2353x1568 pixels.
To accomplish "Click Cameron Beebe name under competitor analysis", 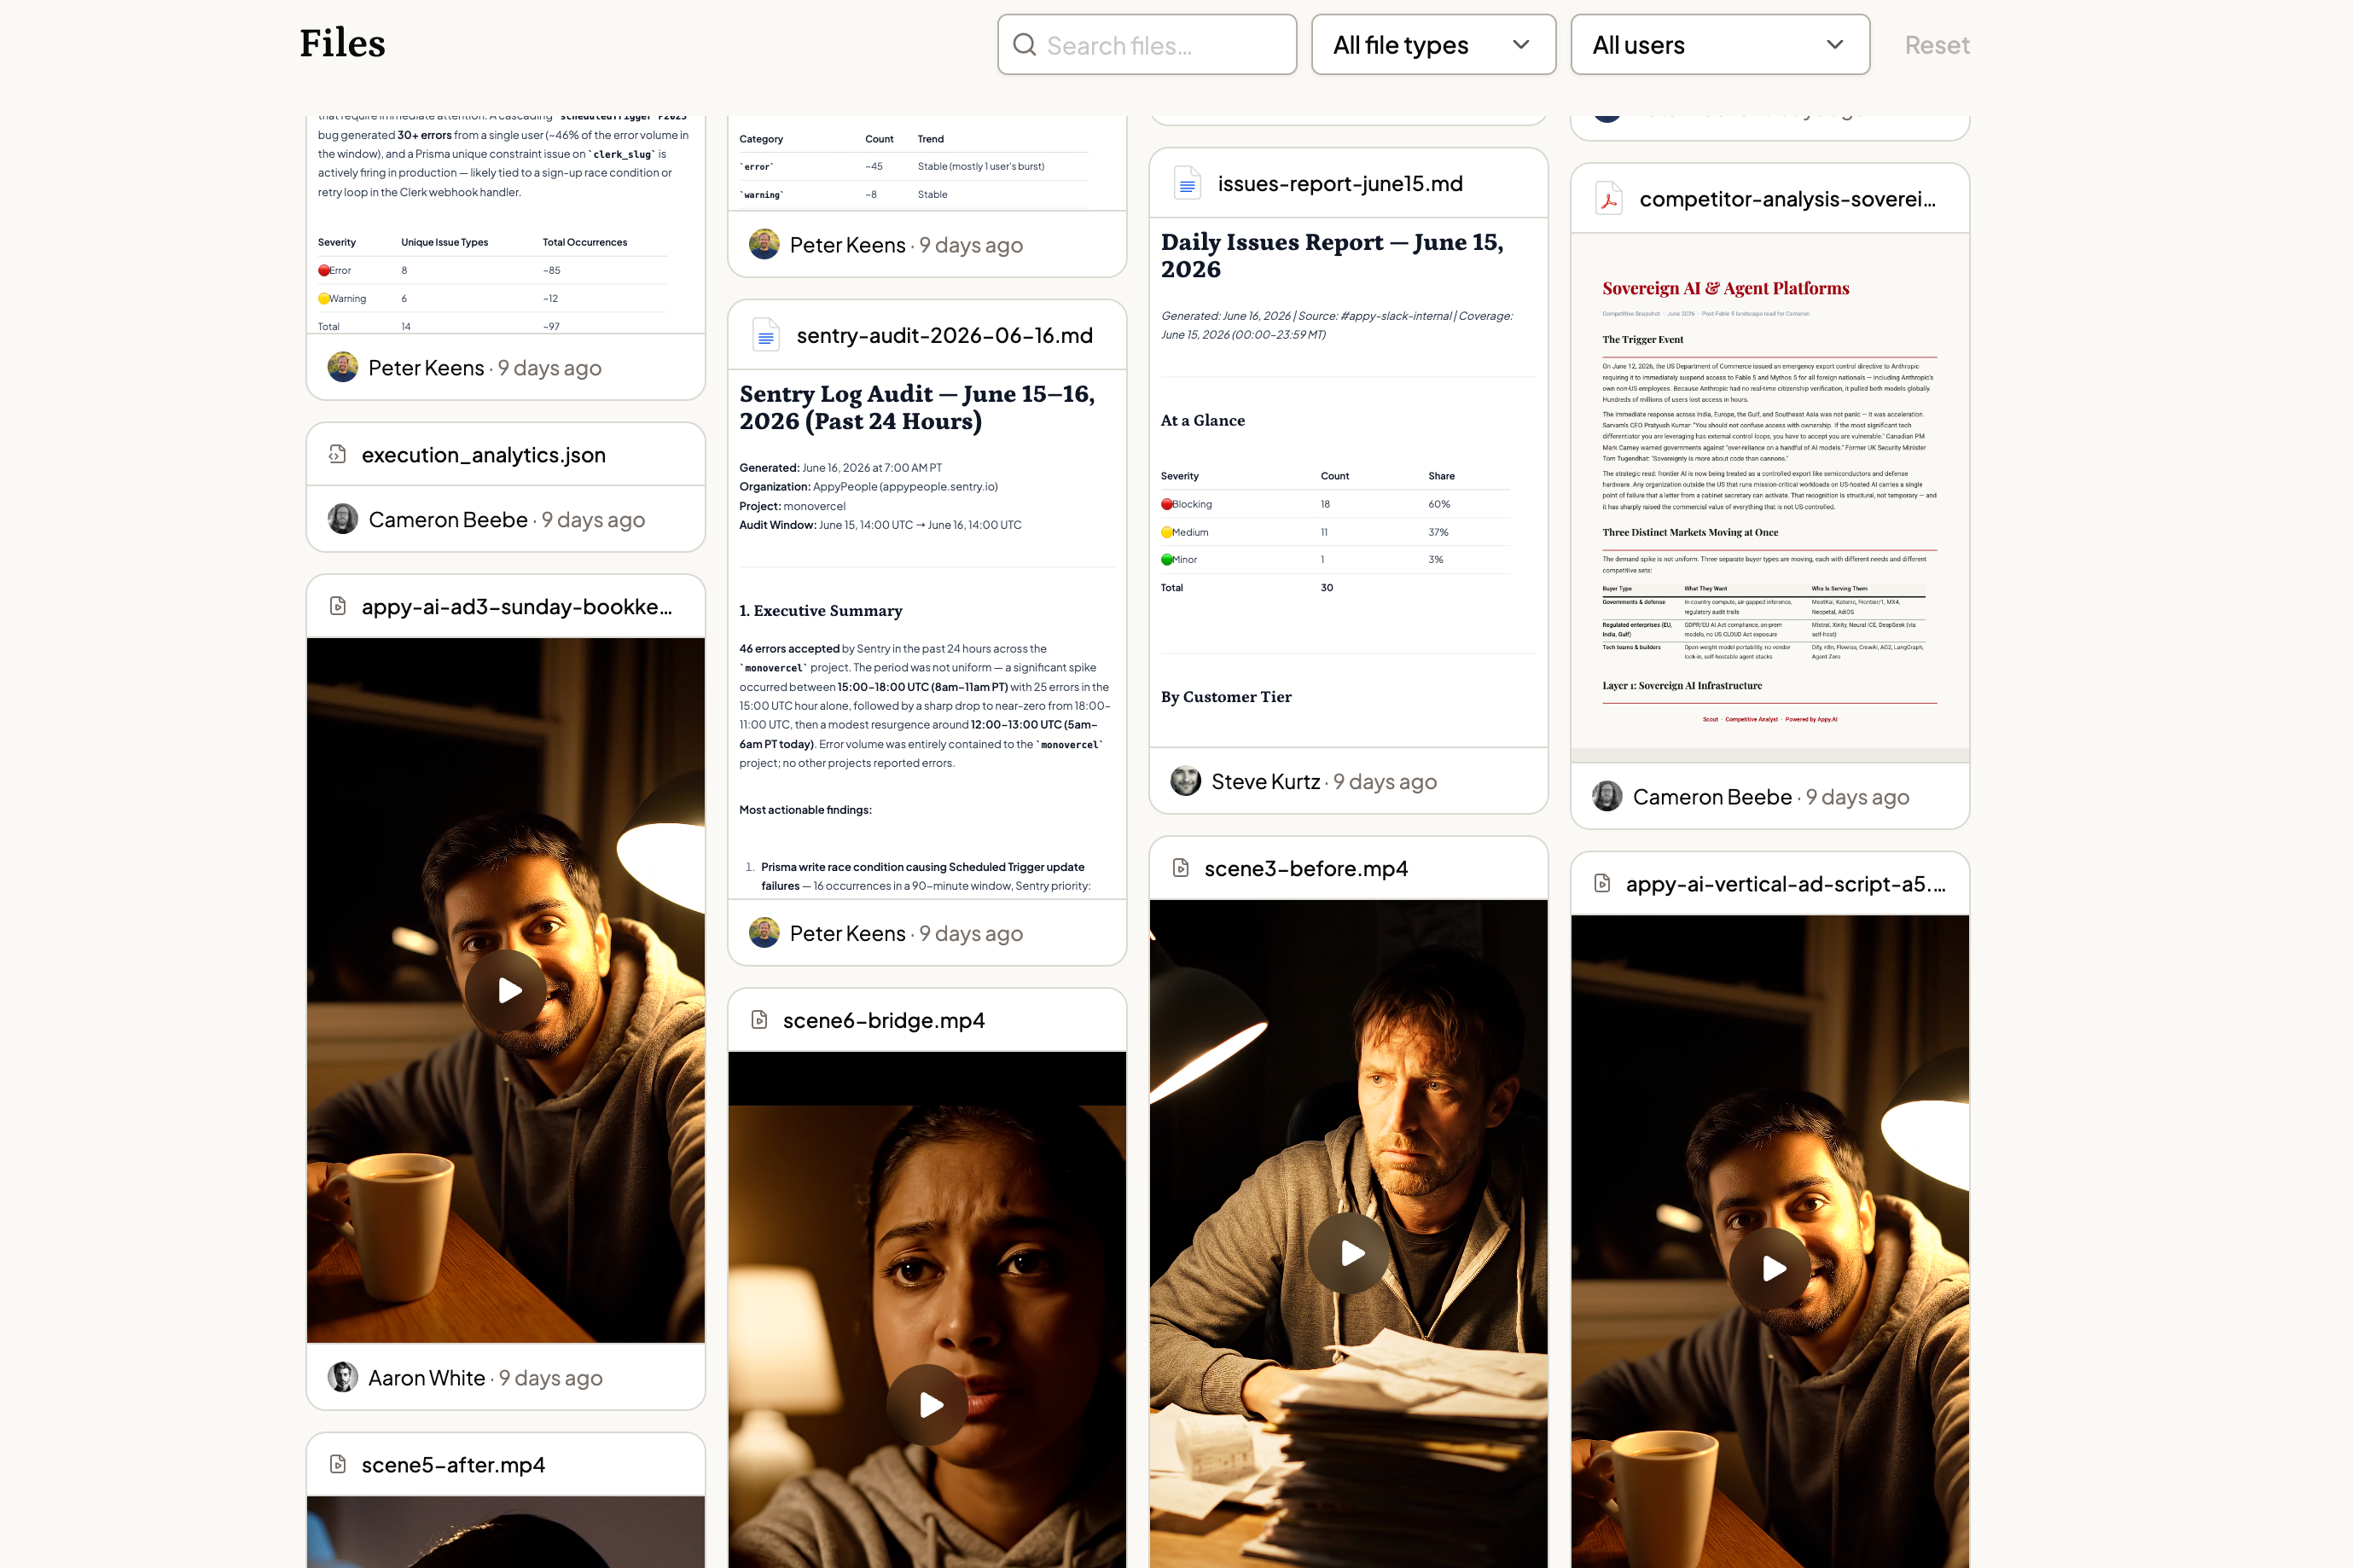I will click(1712, 797).
